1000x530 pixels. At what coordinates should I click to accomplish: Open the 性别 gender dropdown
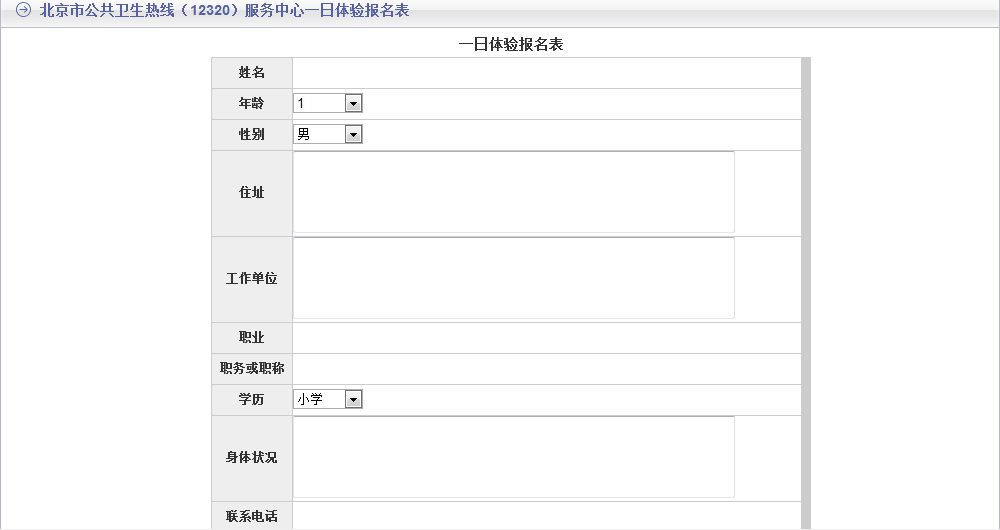(x=328, y=134)
